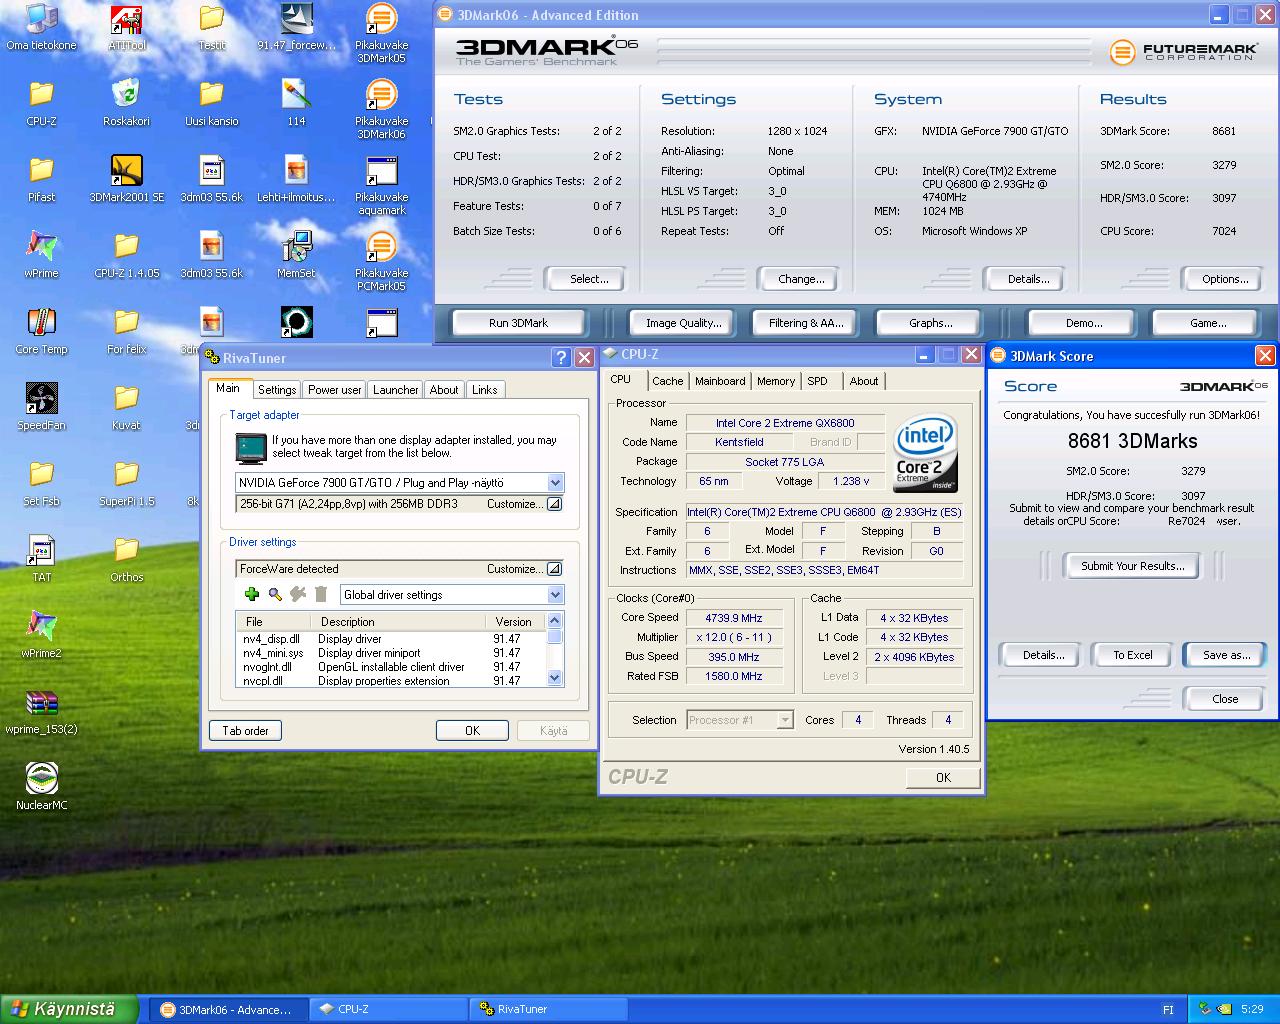Select the Roskakori recycle bin icon

pyautogui.click(x=126, y=103)
